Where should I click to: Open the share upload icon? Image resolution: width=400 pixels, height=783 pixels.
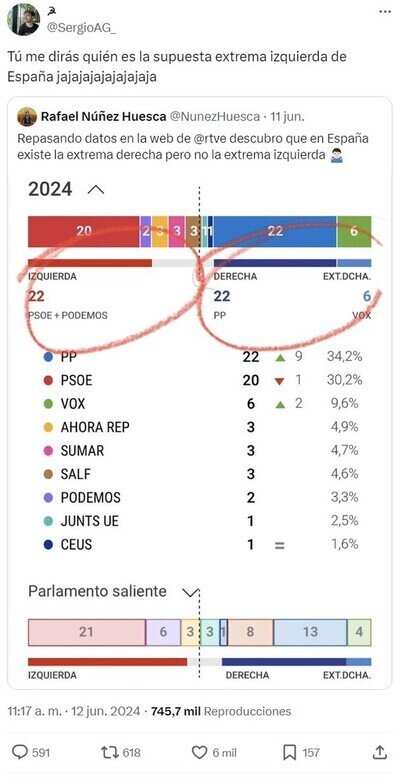pyautogui.click(x=380, y=752)
